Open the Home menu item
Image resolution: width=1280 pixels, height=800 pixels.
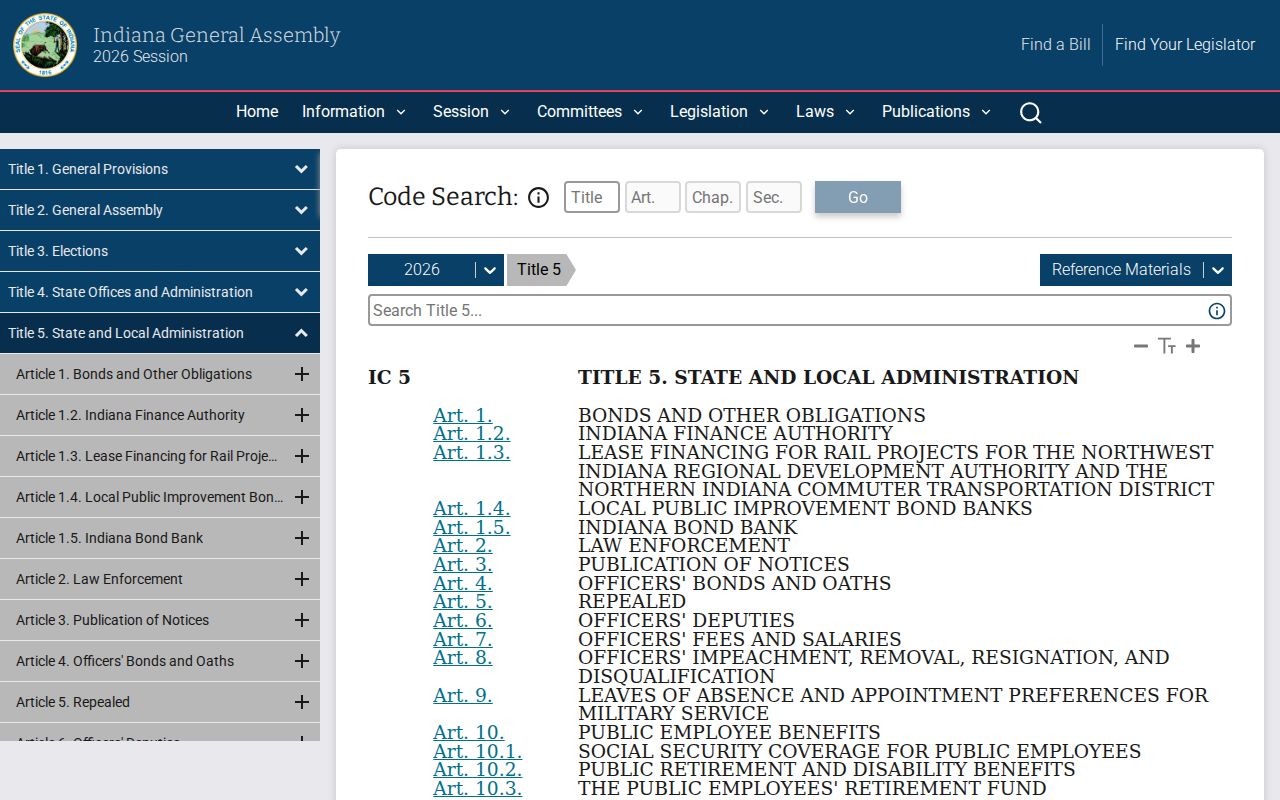pos(257,112)
